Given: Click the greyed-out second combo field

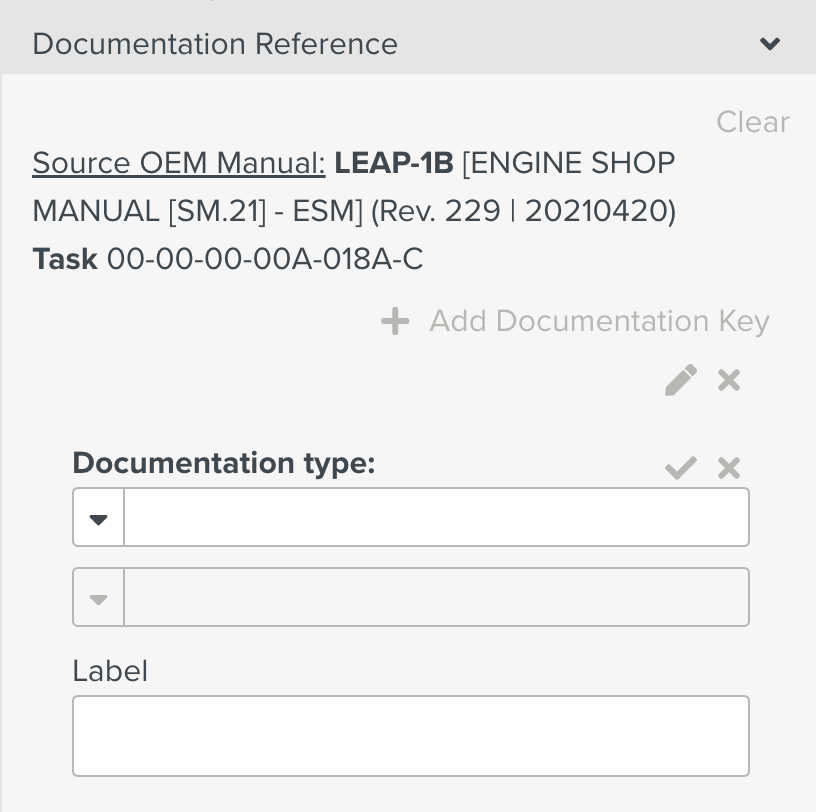Looking at the screenshot, I should point(436,598).
